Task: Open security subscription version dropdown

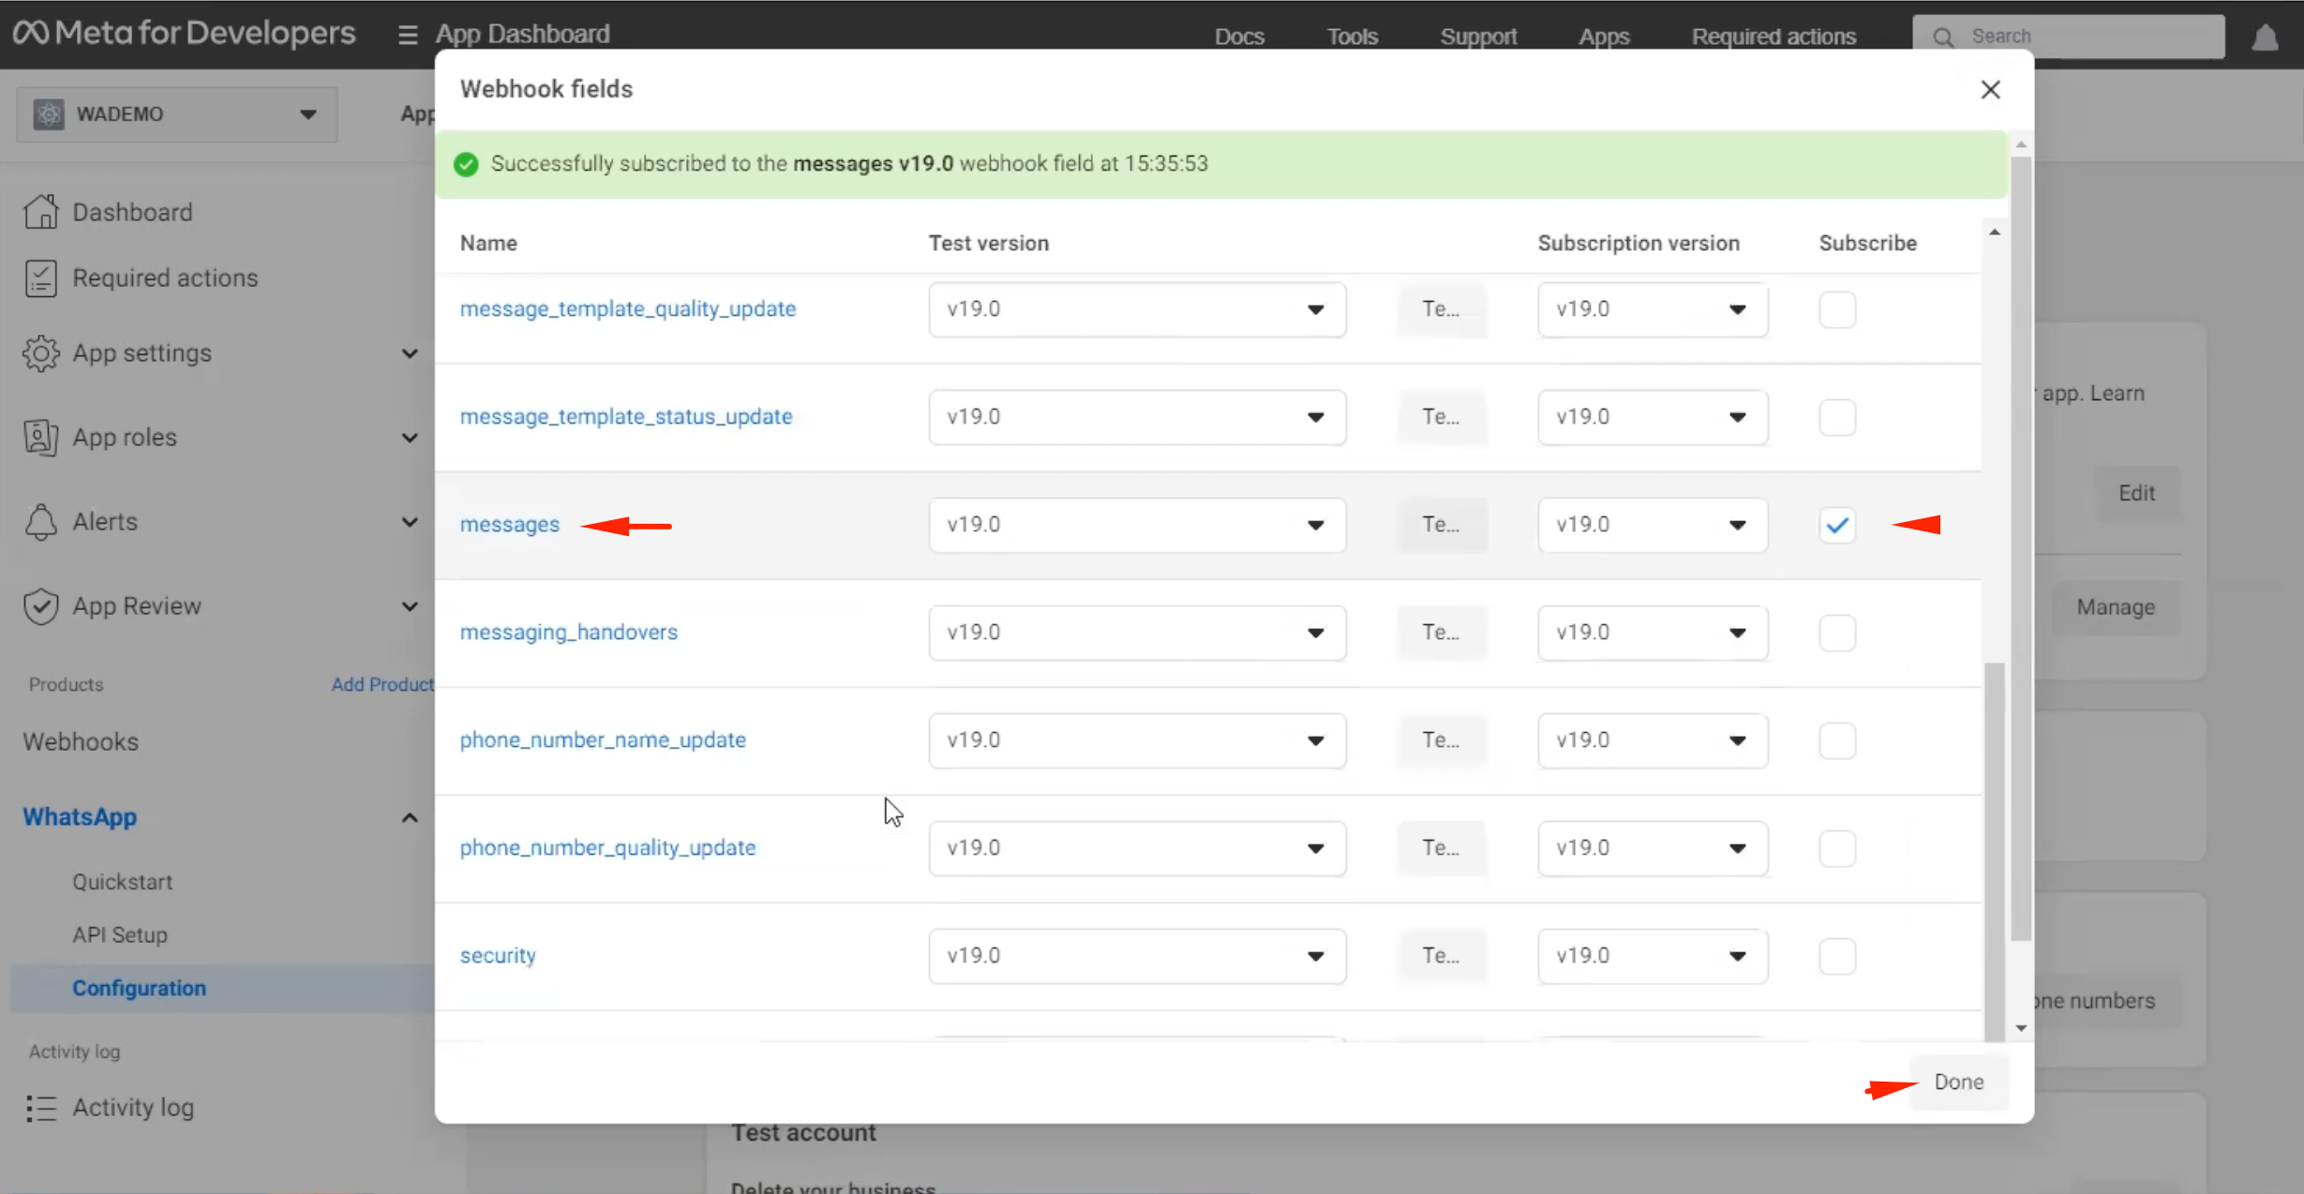Action: click(1652, 956)
